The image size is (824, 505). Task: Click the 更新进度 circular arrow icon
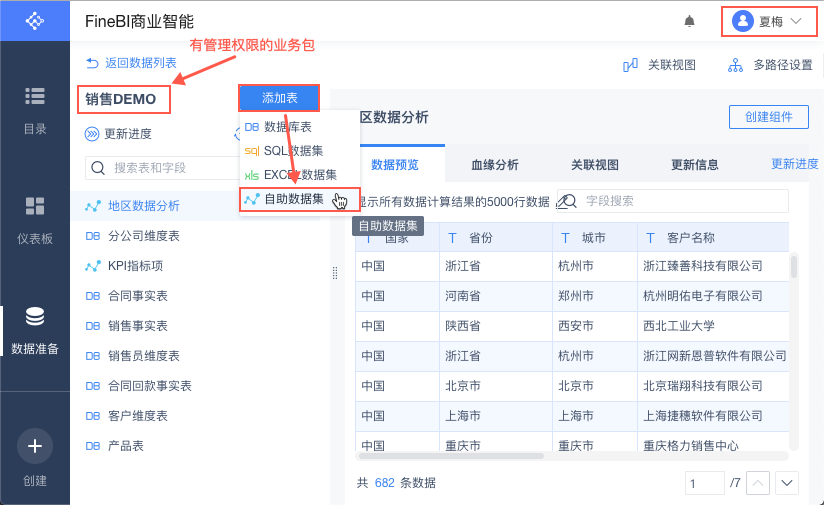(92, 134)
